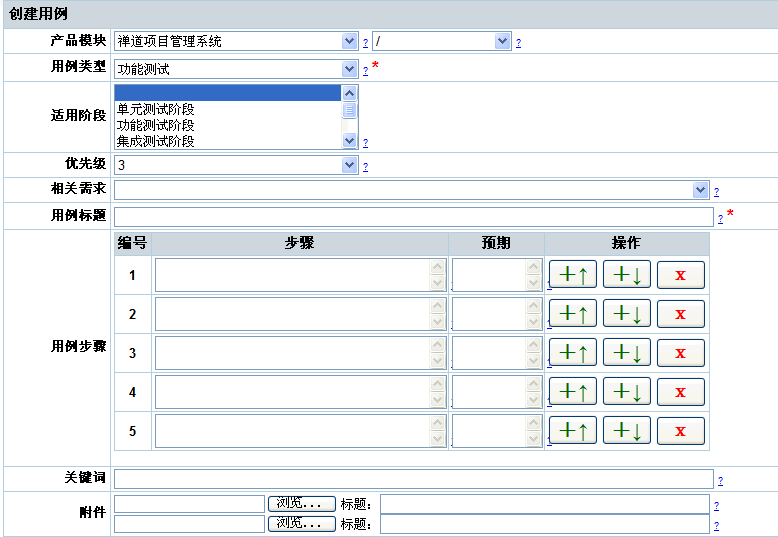Delete step 1 row

[681, 274]
